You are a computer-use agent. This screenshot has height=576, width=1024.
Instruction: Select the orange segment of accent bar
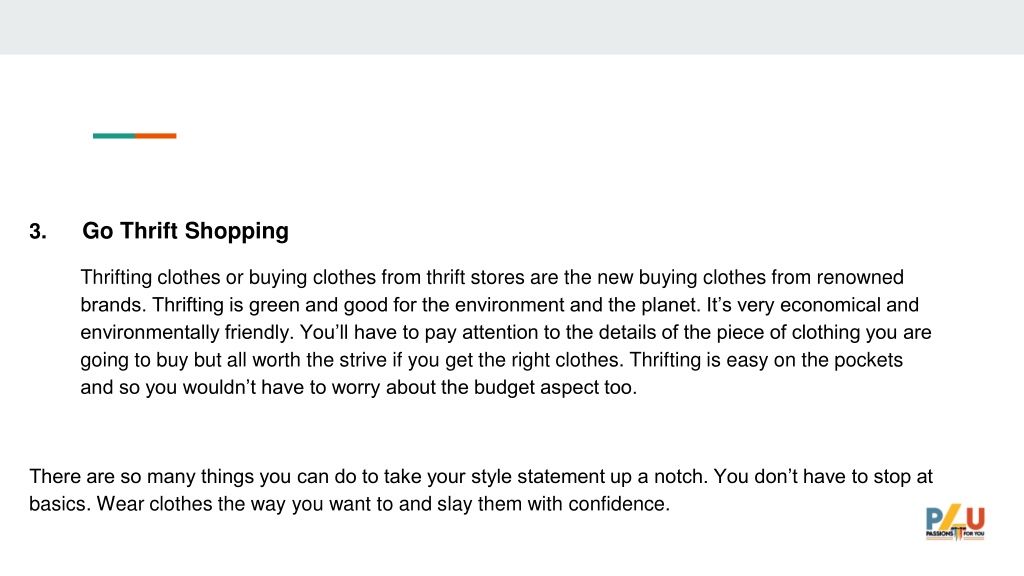pos(155,136)
